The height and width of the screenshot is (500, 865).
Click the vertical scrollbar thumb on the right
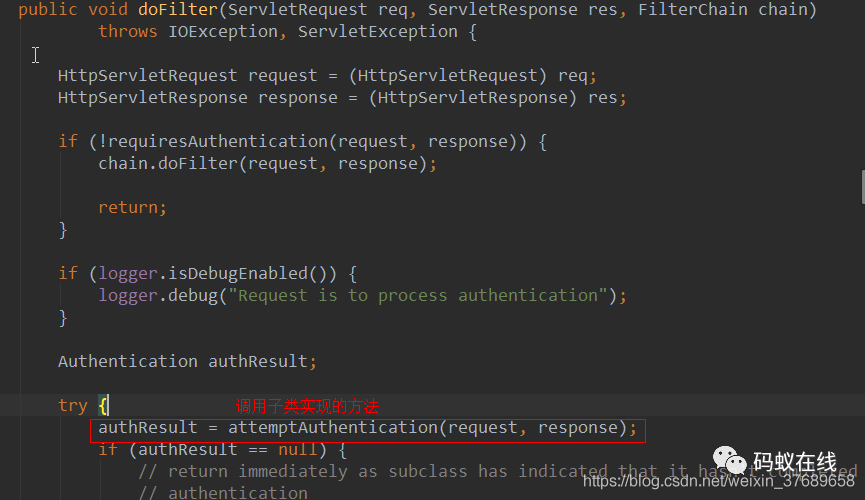pyautogui.click(x=861, y=185)
